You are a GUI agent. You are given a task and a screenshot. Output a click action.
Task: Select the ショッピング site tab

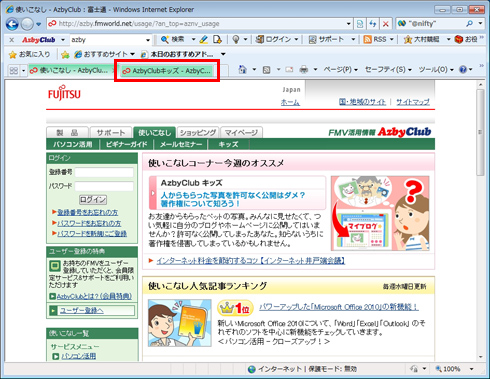[x=198, y=133]
